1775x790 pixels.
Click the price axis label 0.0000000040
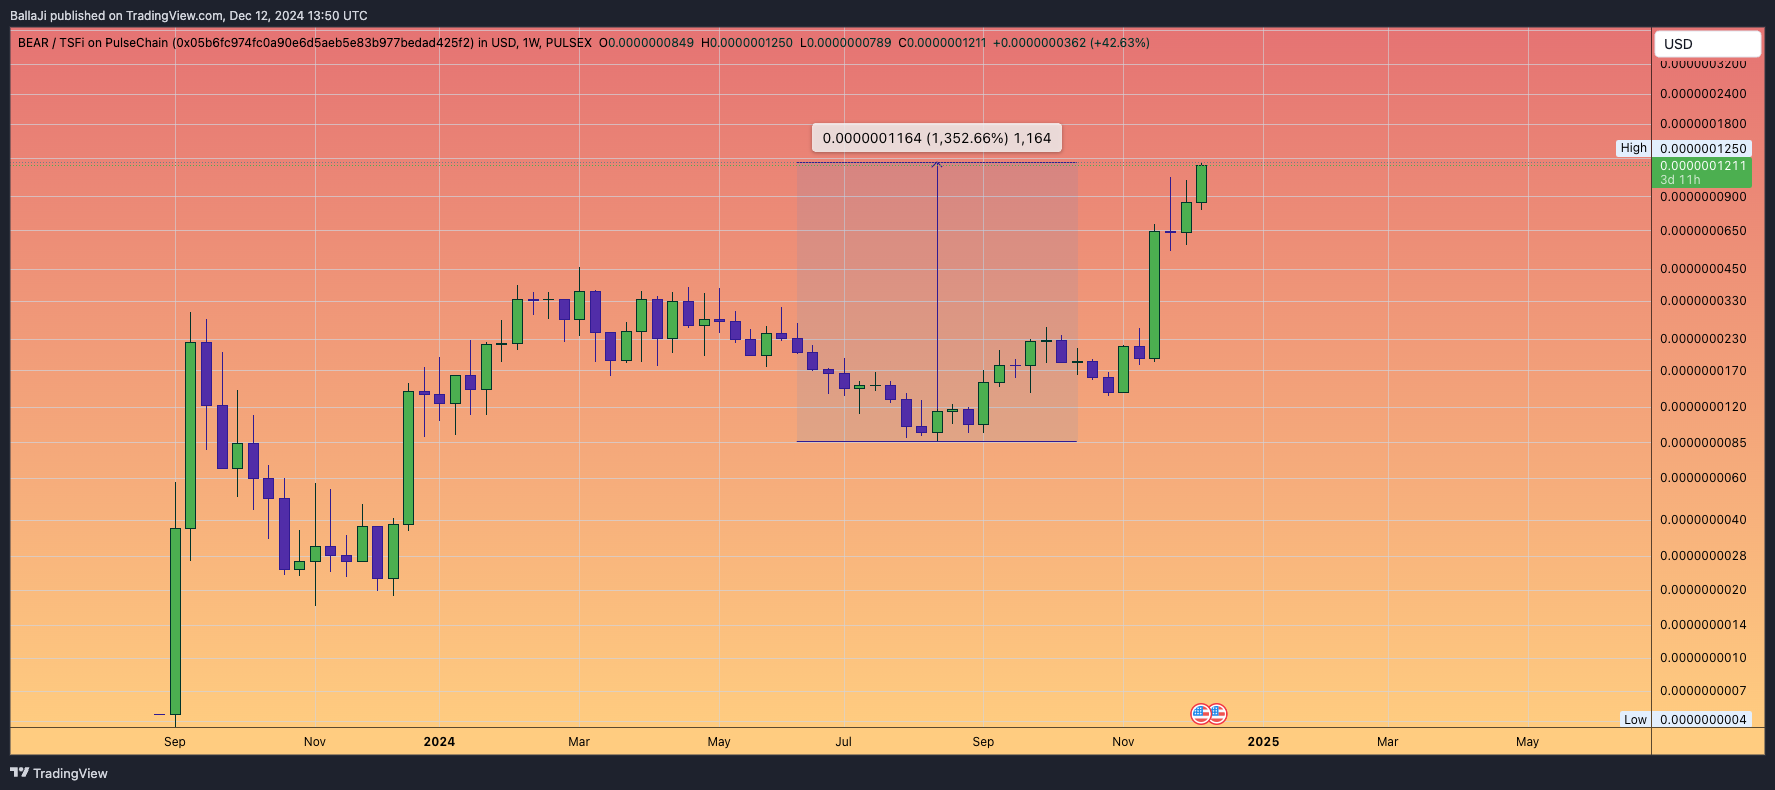coord(1703,520)
